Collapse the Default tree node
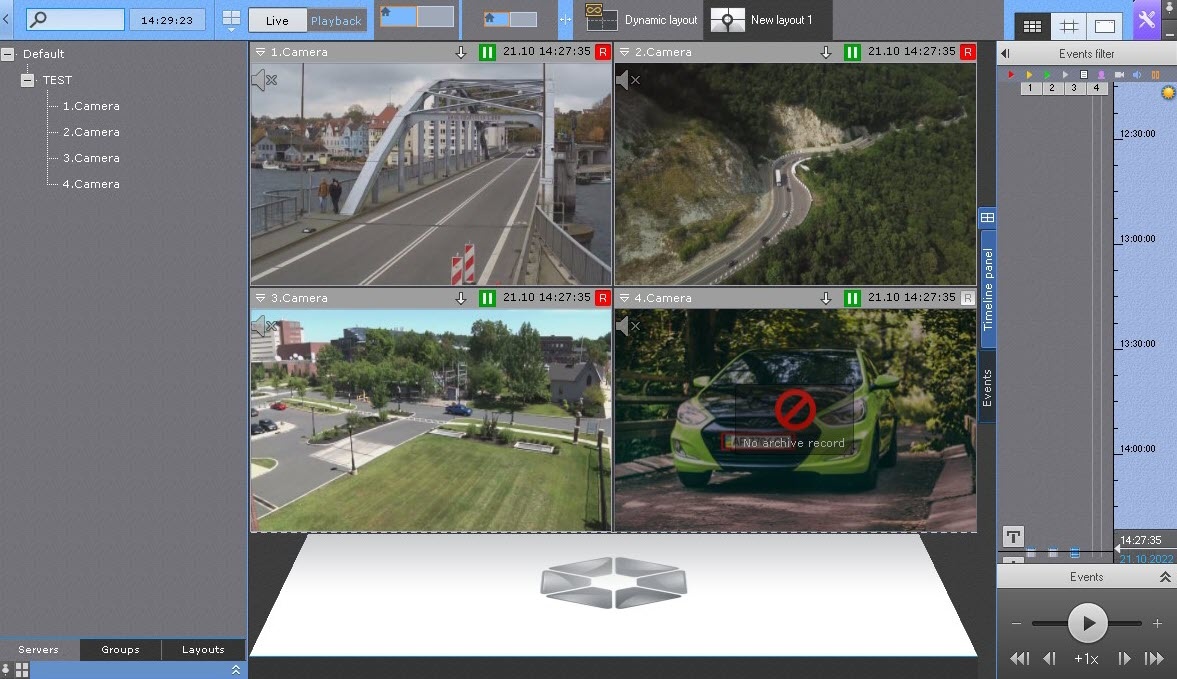This screenshot has height=679, width=1177. pyautogui.click(x=8, y=54)
